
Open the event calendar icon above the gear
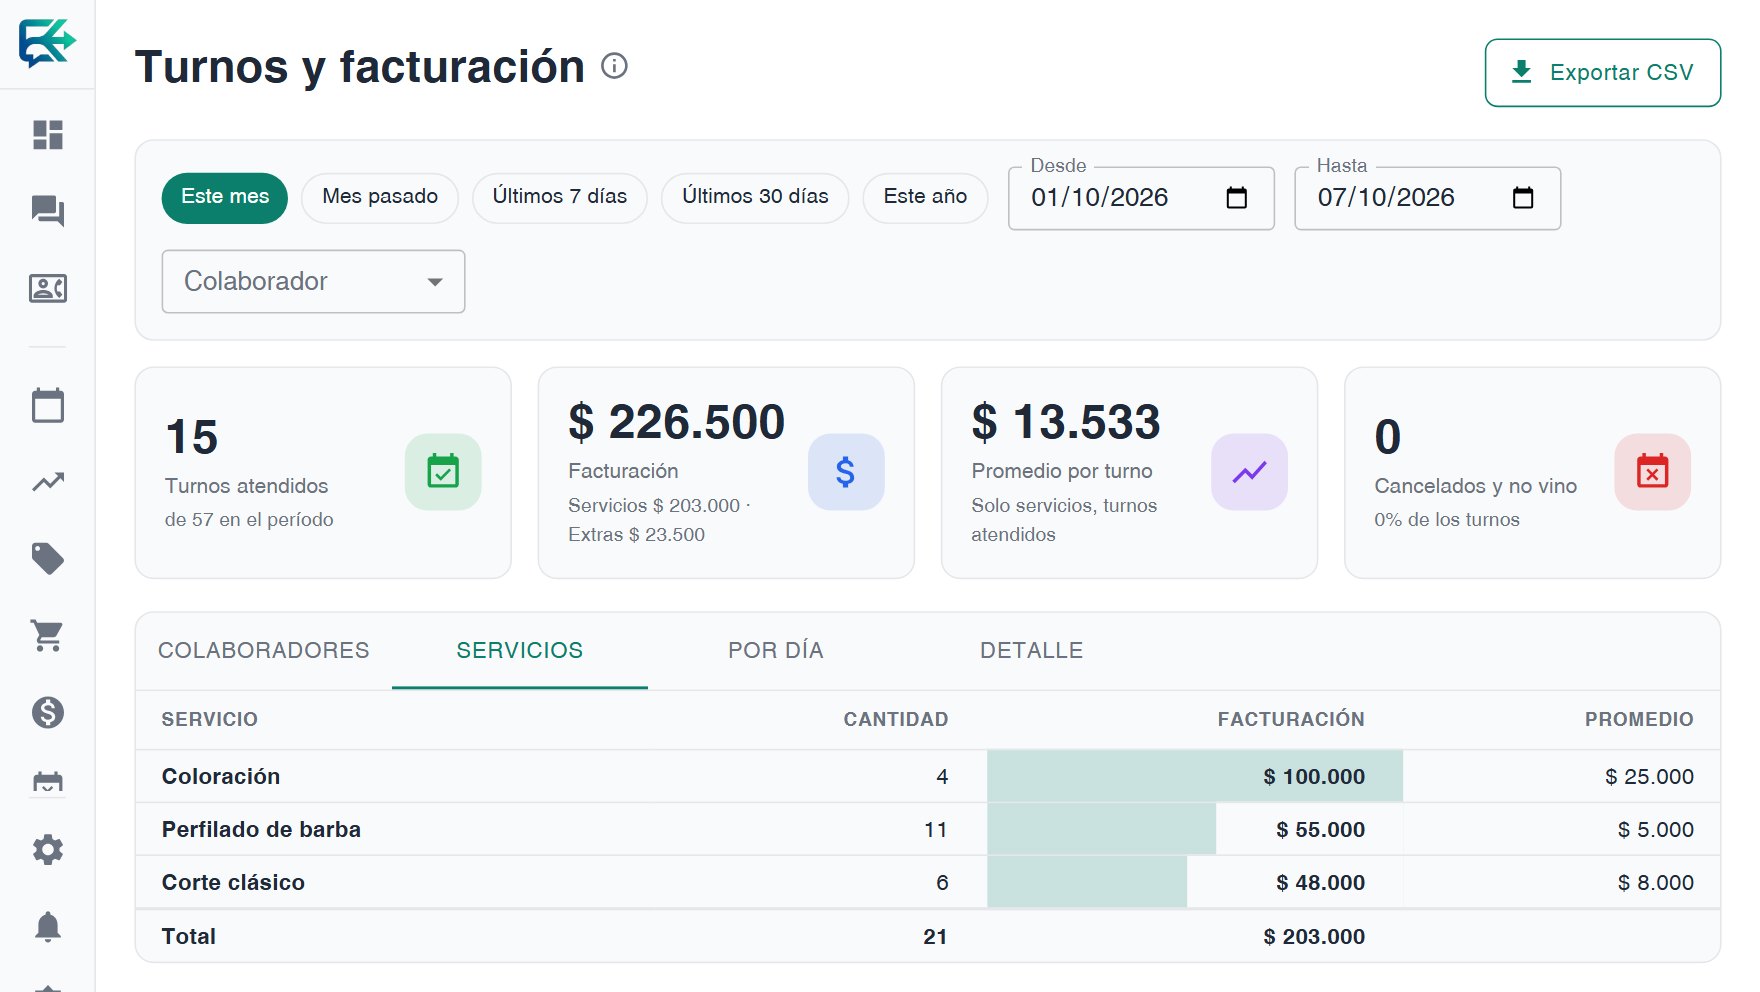tap(48, 781)
